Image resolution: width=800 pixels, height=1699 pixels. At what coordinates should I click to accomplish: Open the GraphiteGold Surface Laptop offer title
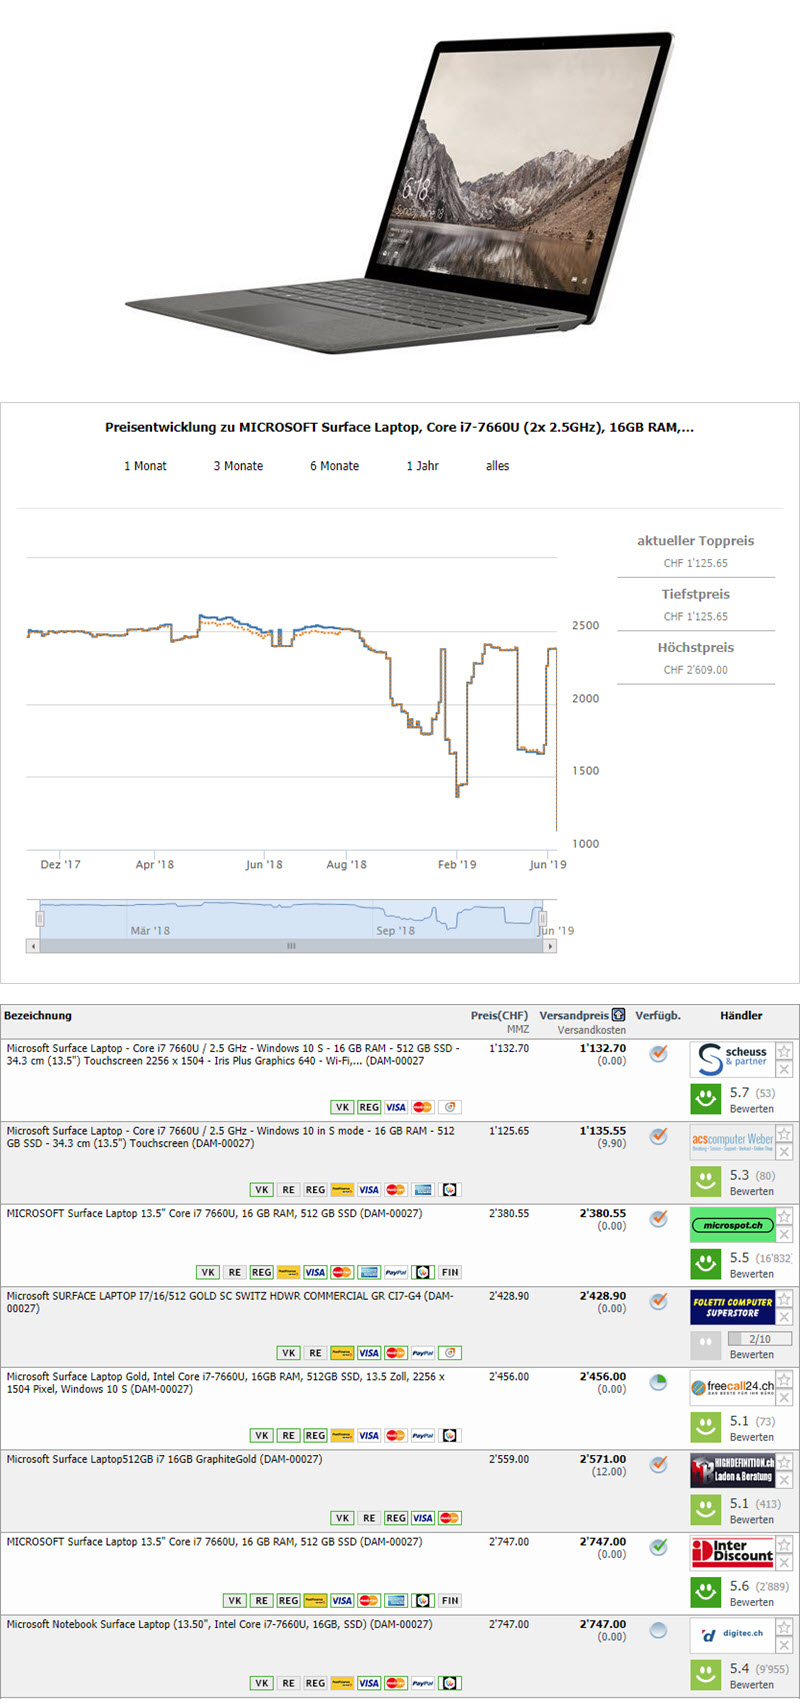tap(164, 1459)
